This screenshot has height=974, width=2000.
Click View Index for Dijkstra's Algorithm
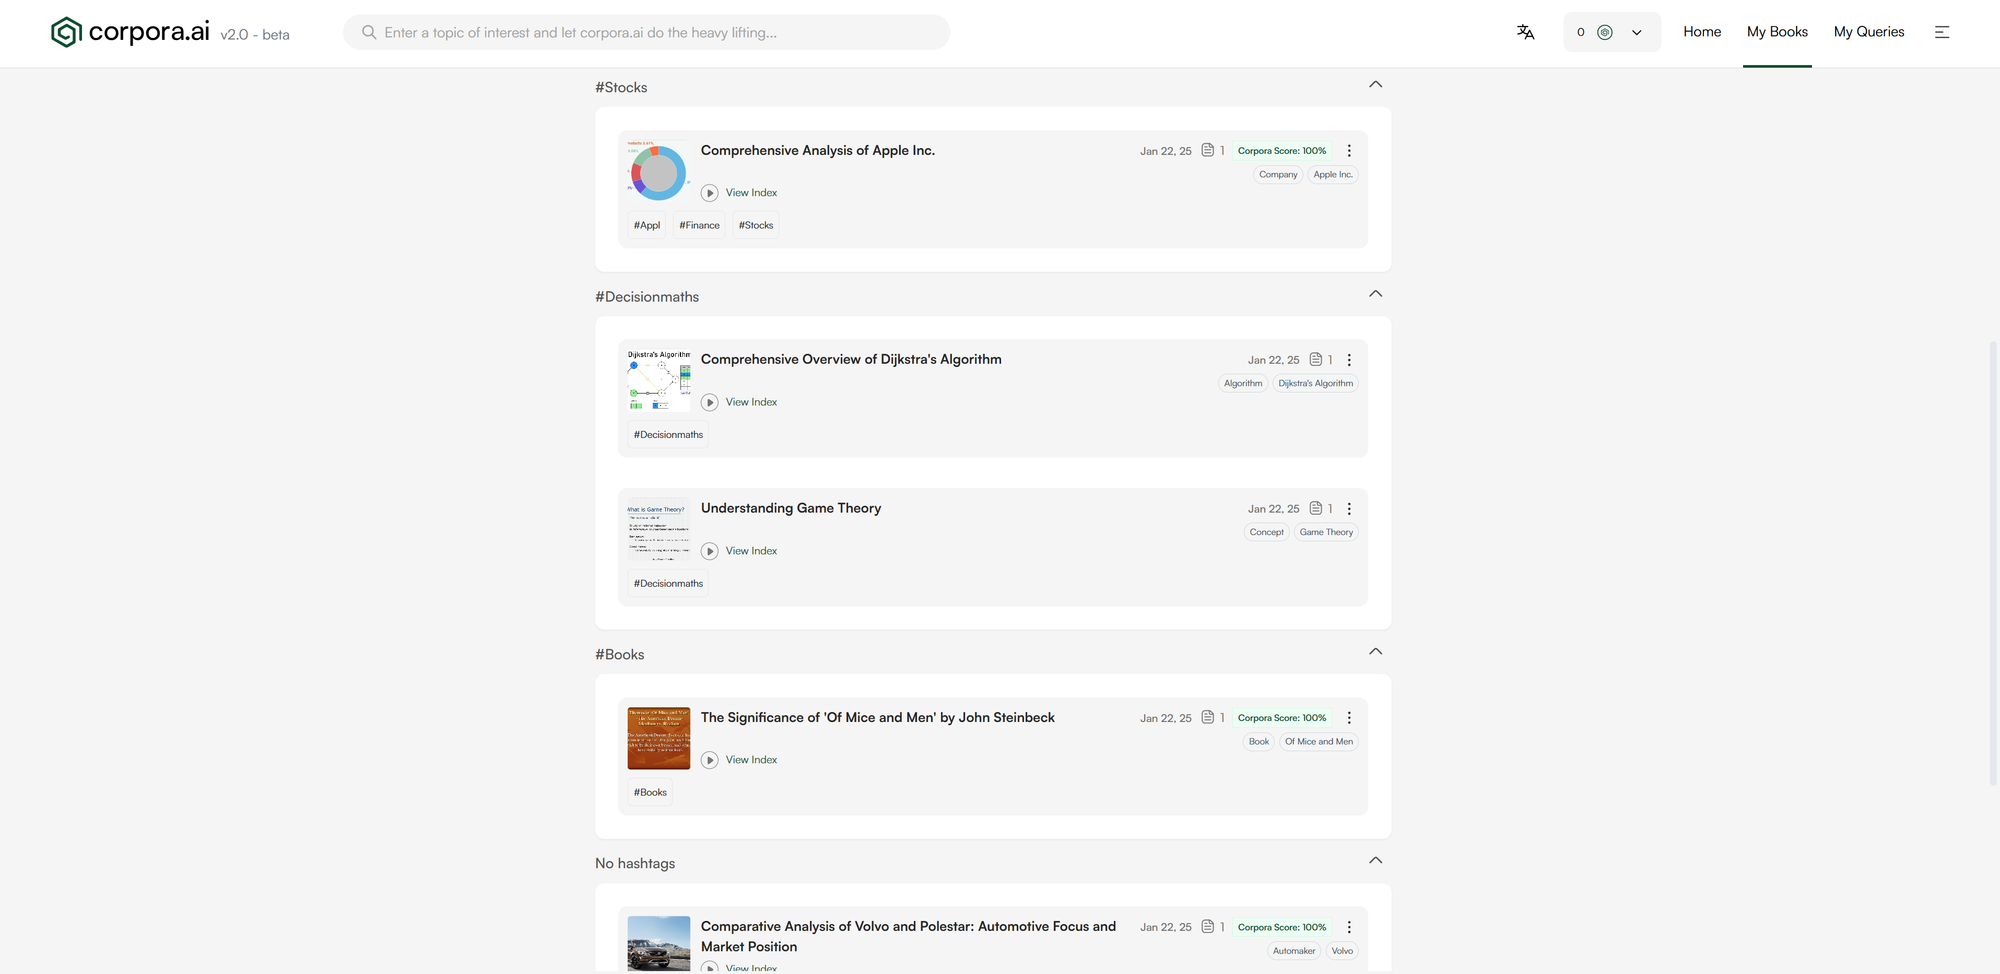(751, 402)
